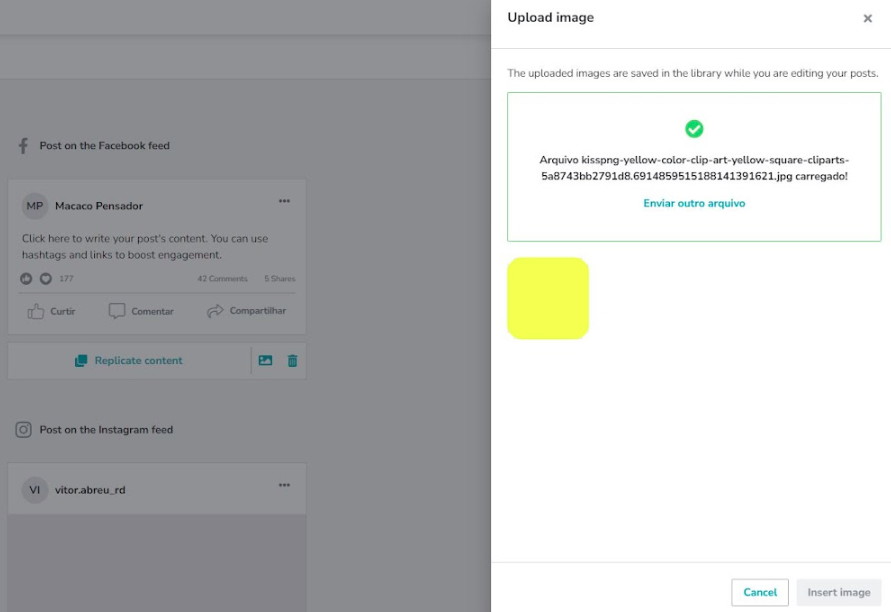Click the MP avatar for Macaco Pensador
Image resolution: width=891 pixels, height=612 pixels.
(x=35, y=206)
